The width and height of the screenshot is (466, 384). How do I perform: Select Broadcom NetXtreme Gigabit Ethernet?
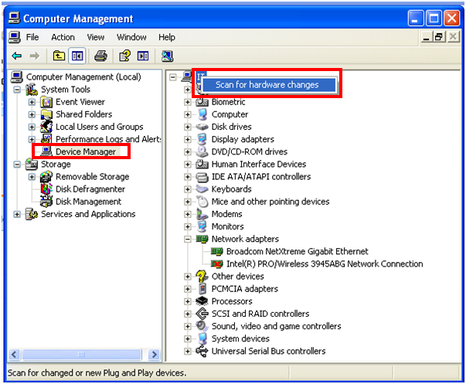click(x=297, y=251)
